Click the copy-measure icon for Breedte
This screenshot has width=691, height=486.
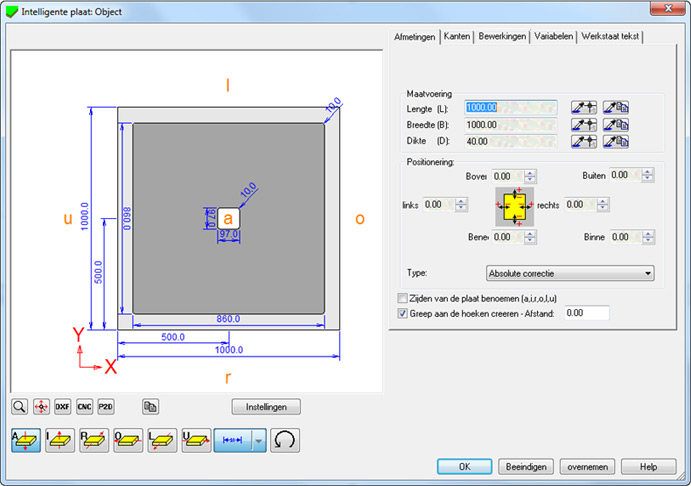[x=616, y=125]
